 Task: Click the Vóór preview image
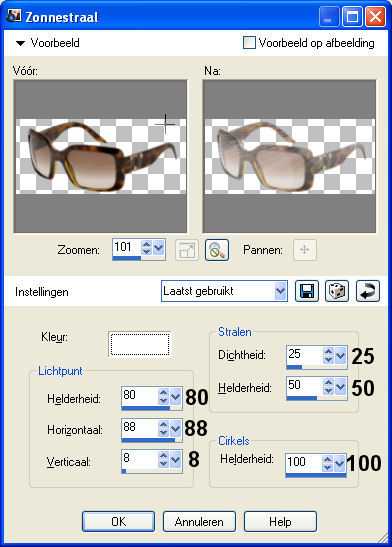100,156
